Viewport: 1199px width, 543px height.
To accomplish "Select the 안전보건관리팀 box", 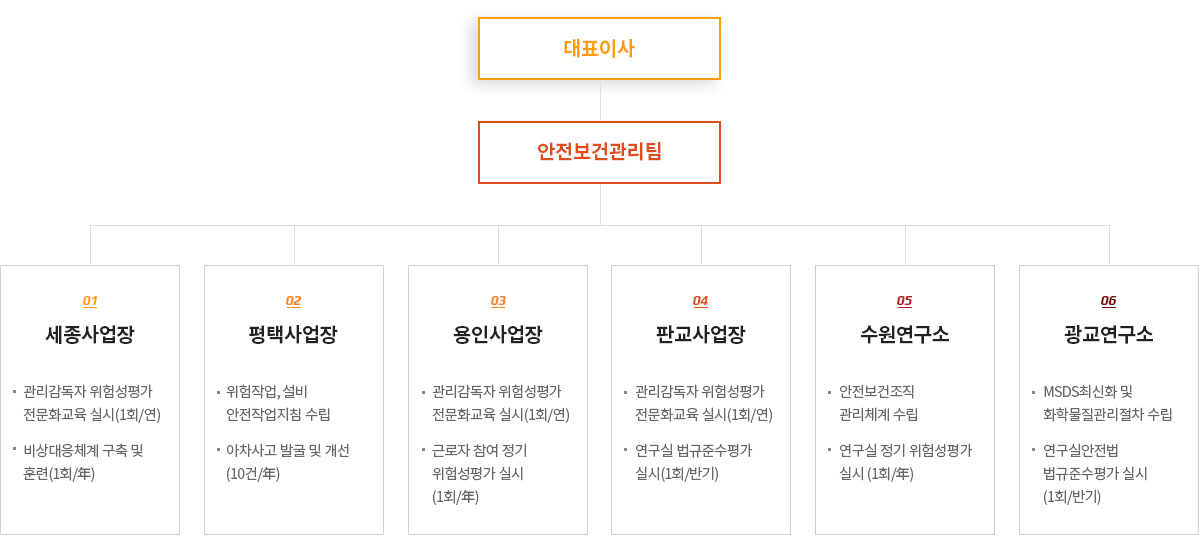I will tap(600, 152).
